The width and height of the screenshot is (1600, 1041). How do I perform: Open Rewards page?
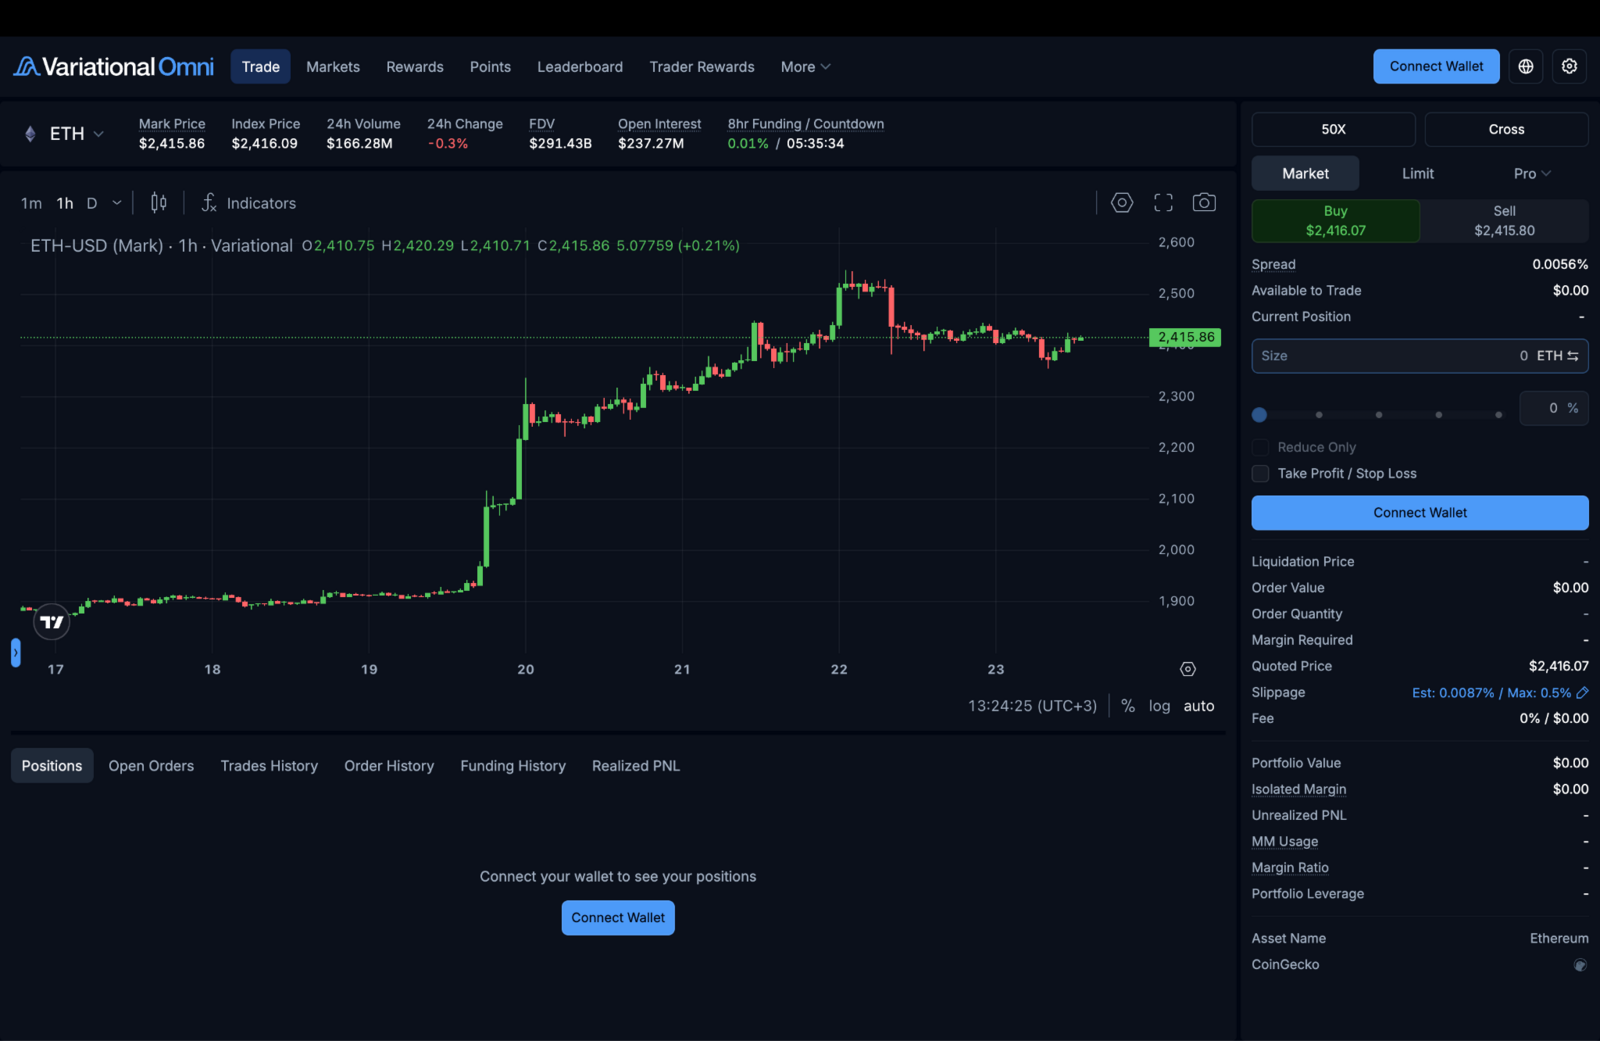coord(415,67)
